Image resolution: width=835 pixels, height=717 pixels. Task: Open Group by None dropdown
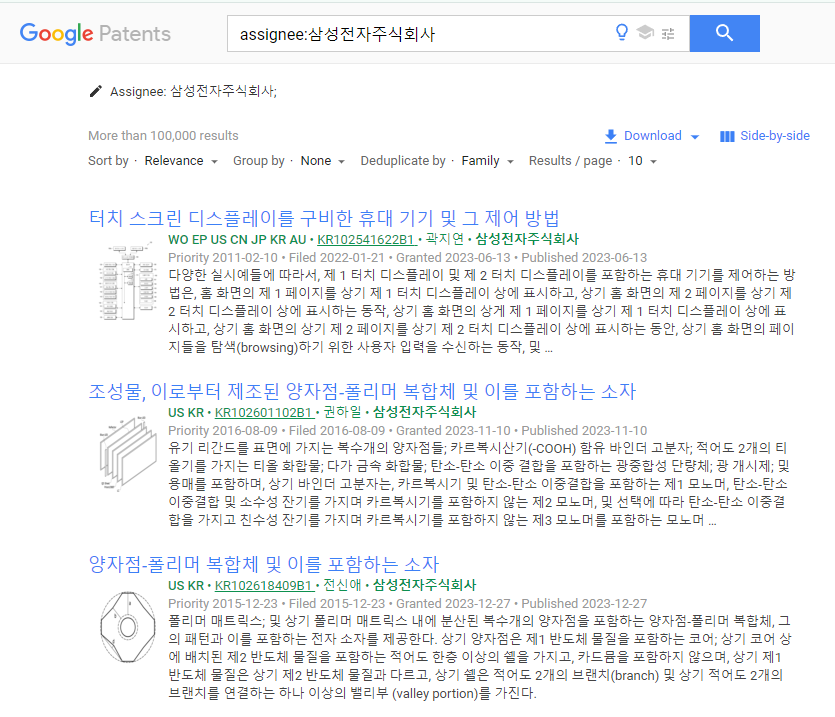pos(323,161)
